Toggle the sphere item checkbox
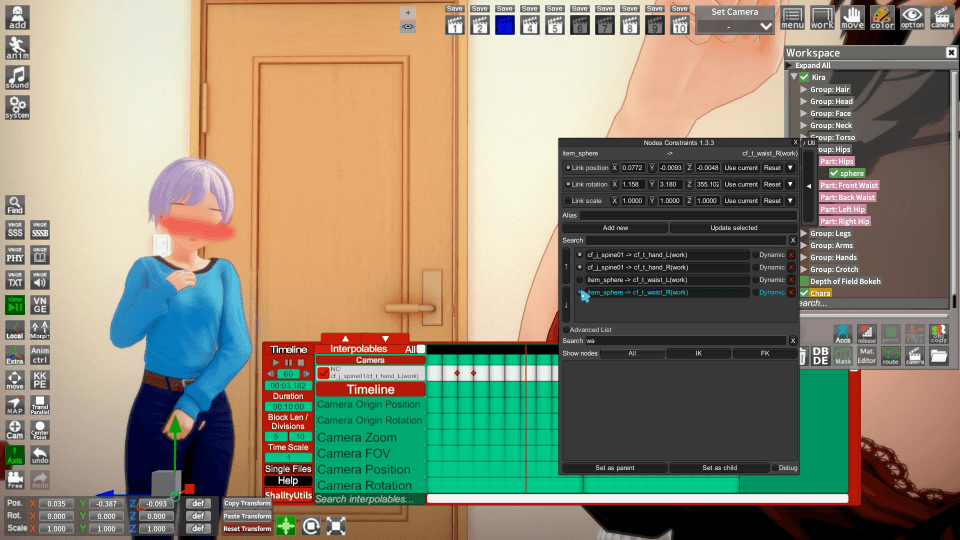Screen dimensions: 960x540 [834, 173]
